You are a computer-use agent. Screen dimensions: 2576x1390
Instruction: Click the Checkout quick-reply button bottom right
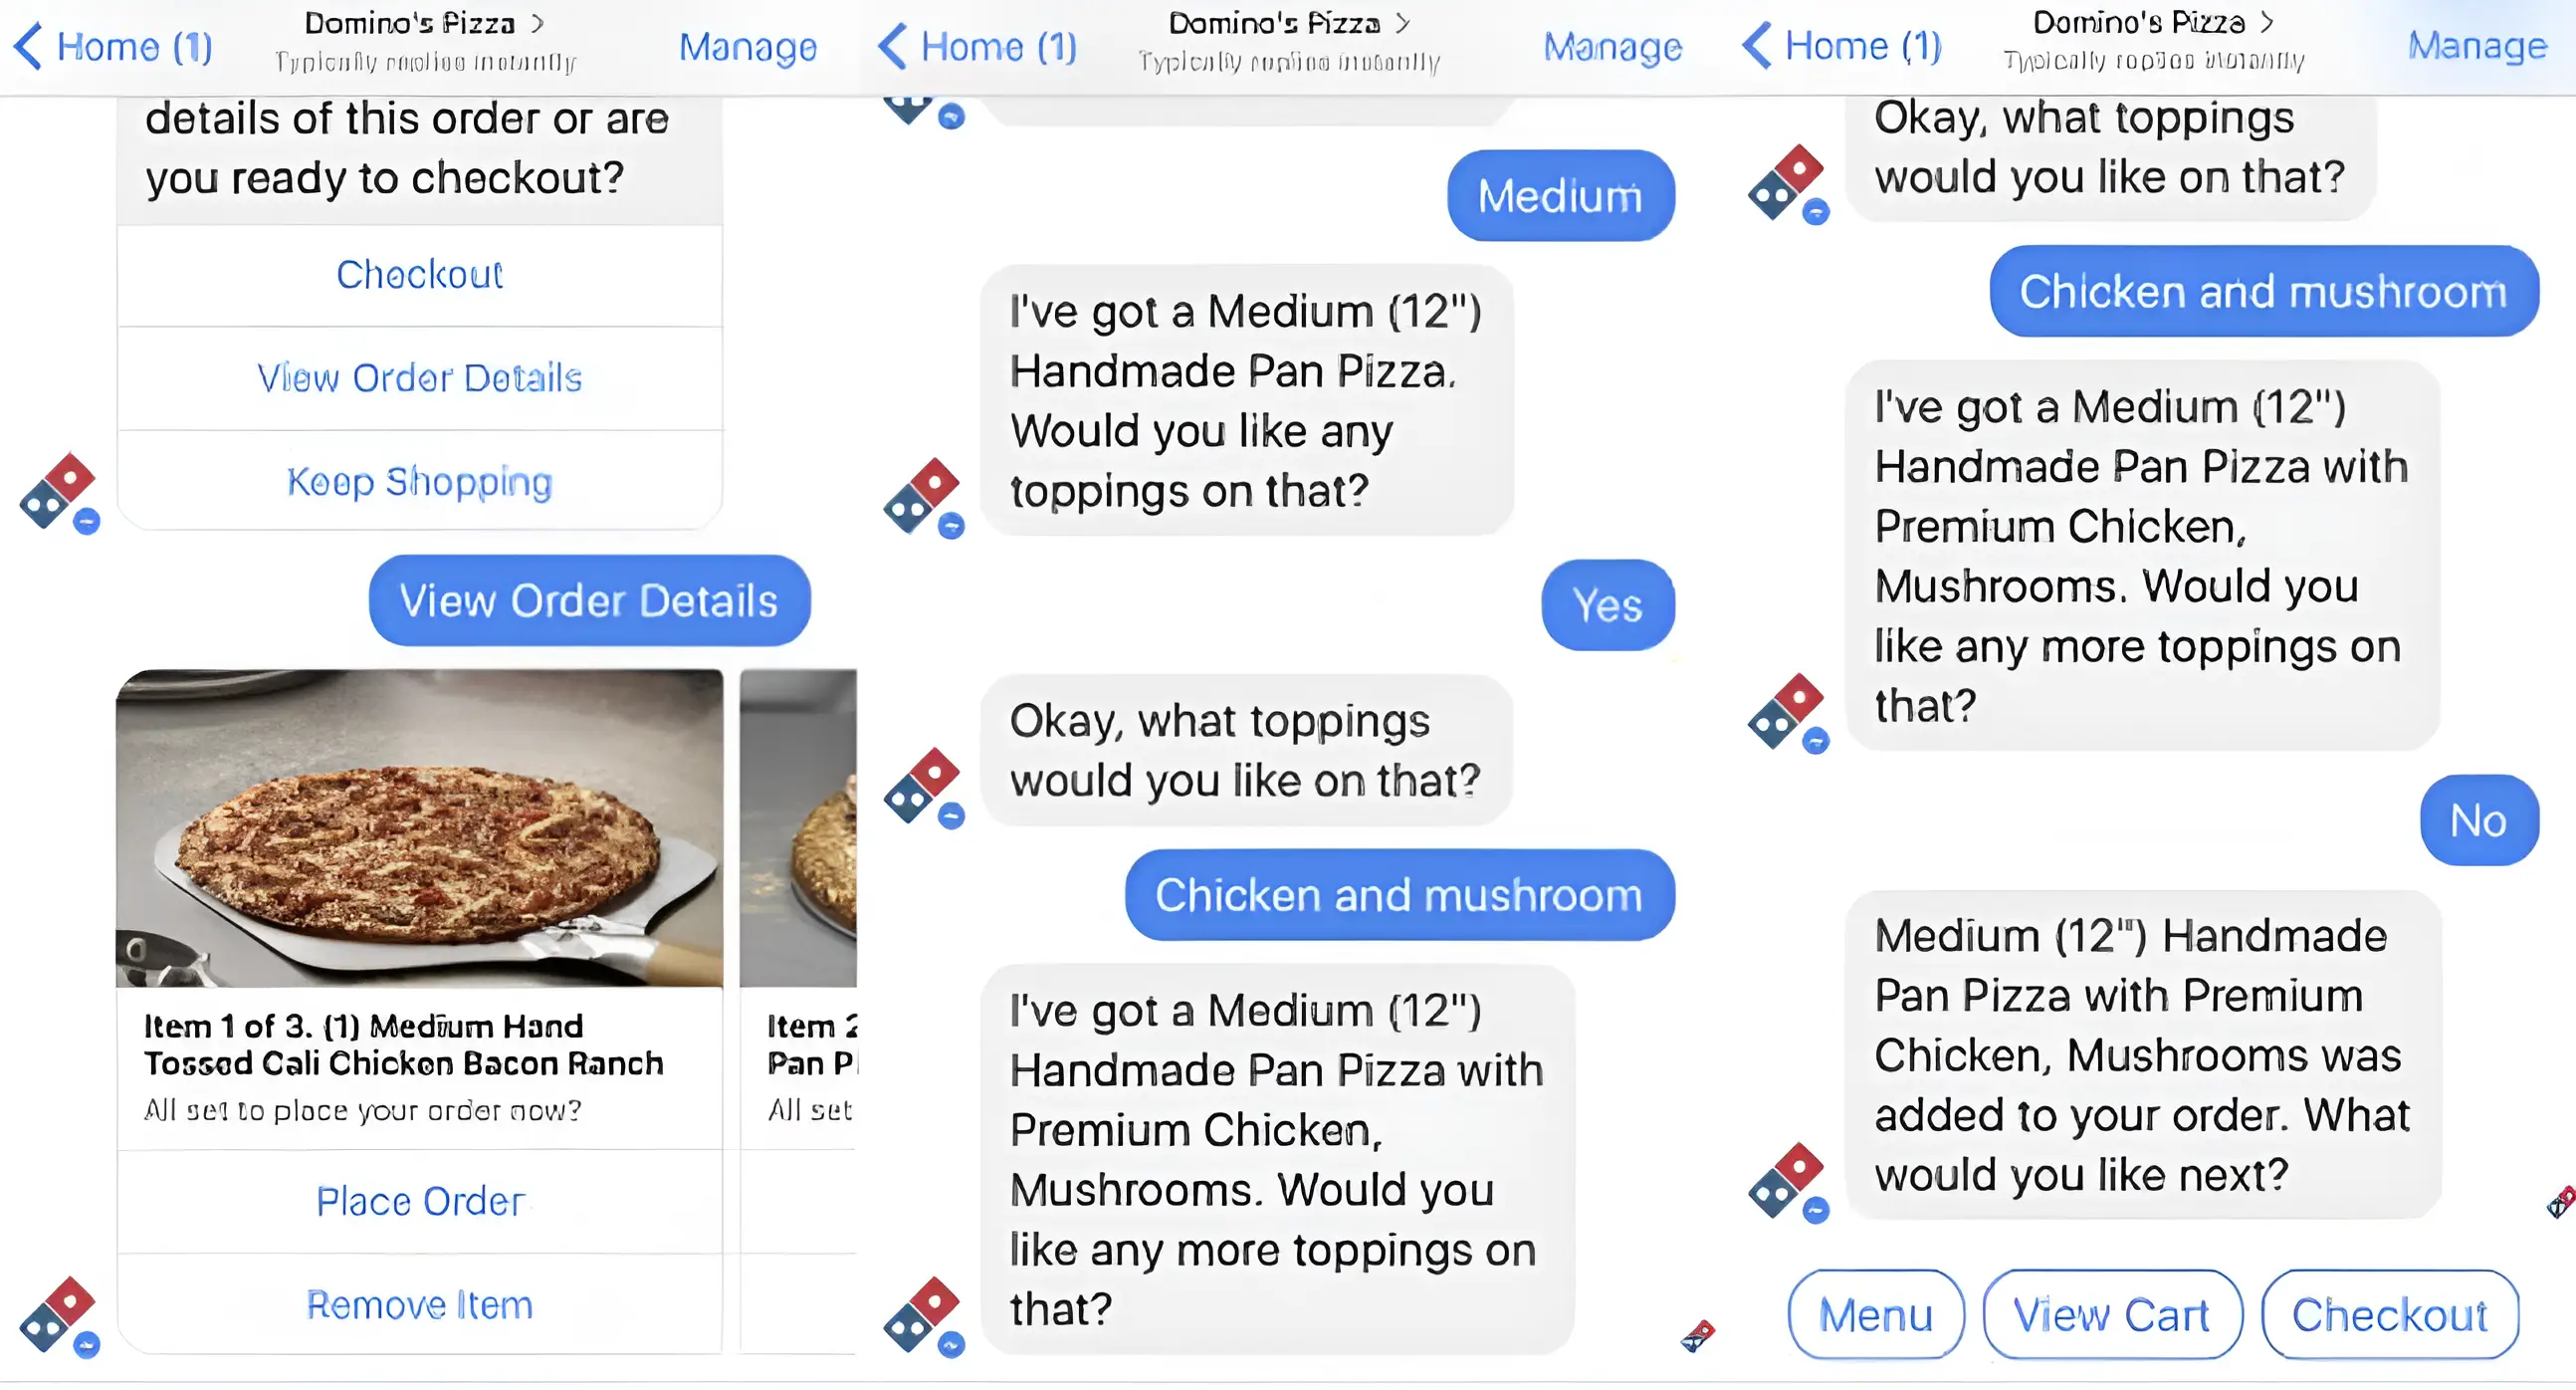click(x=2391, y=1314)
